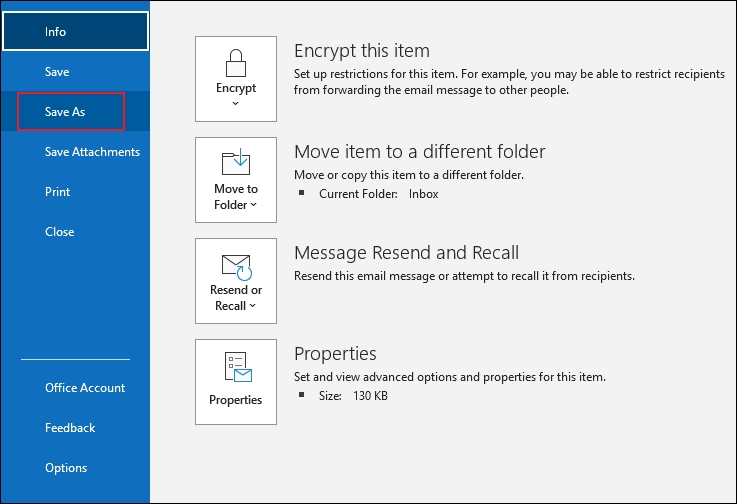Choose Save from the left menu
The image size is (737, 504).
[57, 72]
